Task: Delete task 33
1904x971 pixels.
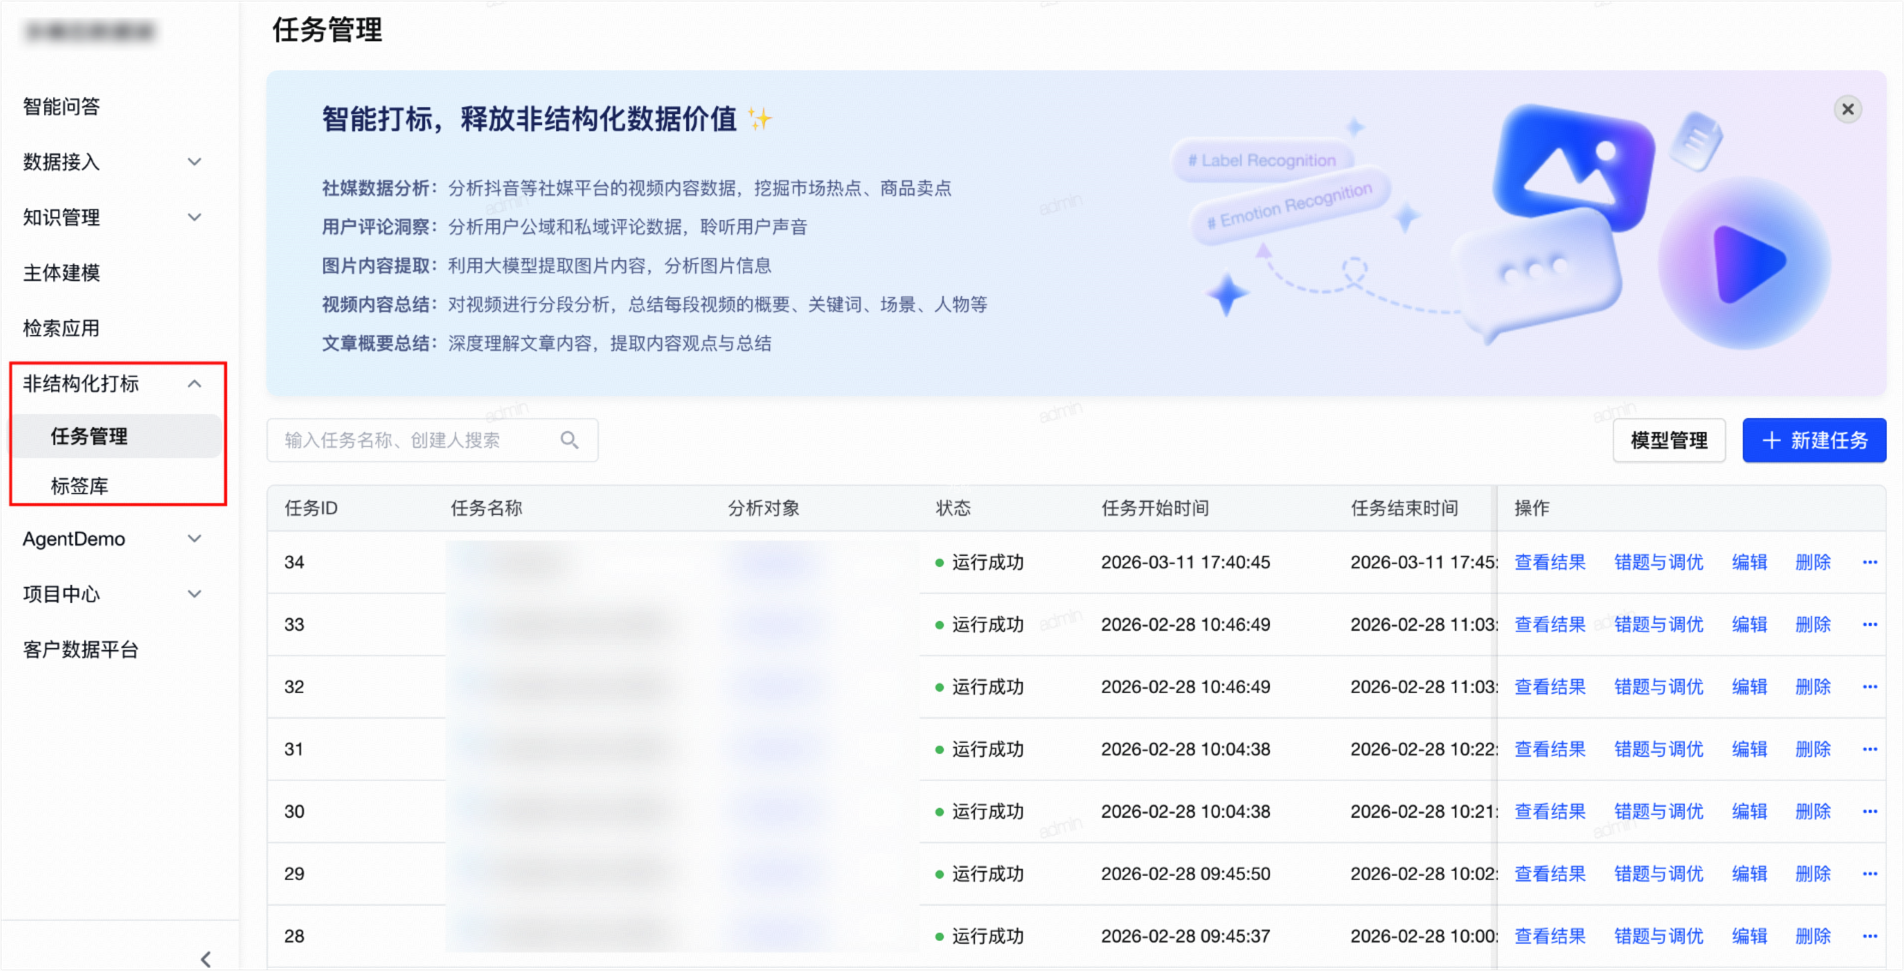Action: coord(1813,624)
